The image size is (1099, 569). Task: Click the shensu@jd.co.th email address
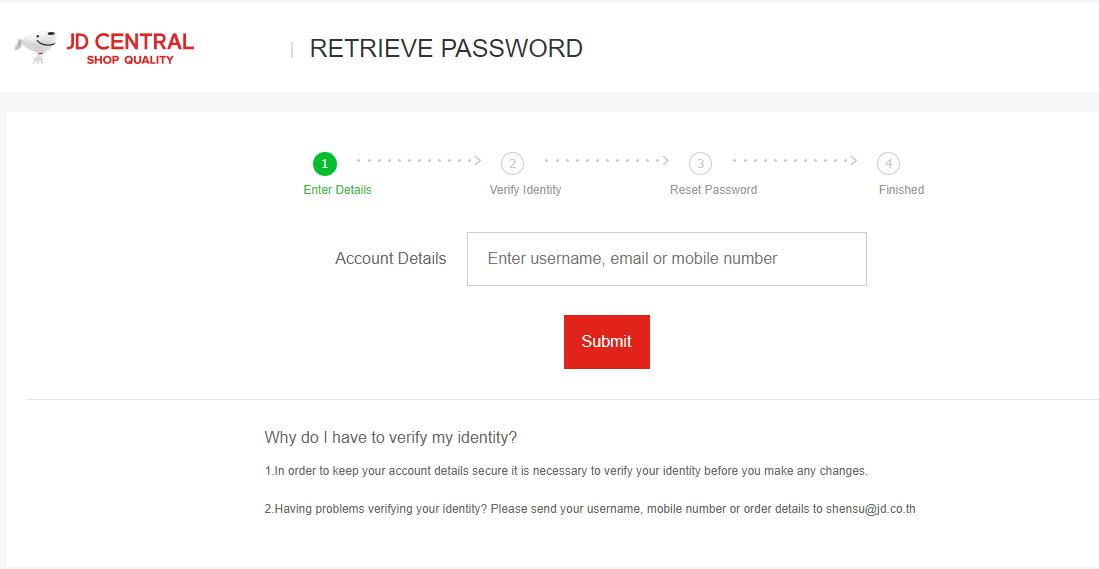(x=871, y=509)
